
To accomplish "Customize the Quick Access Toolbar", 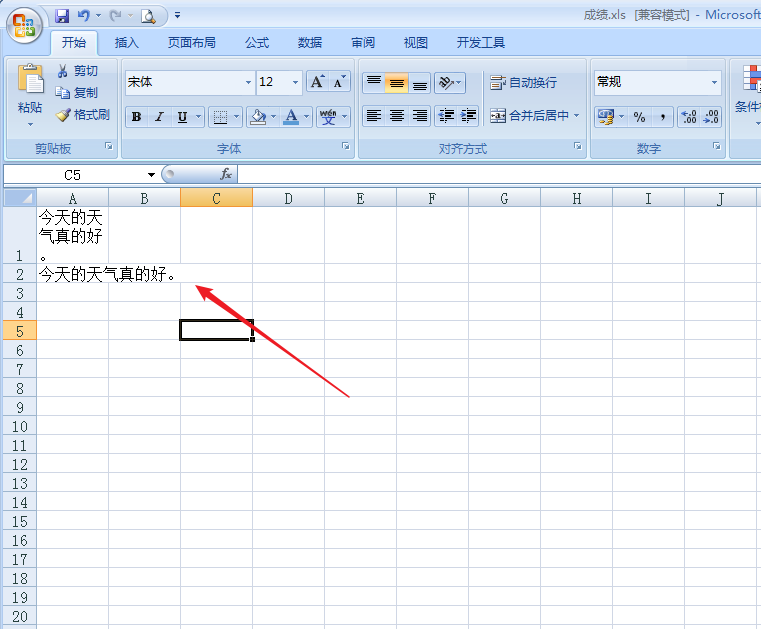I will click(178, 16).
